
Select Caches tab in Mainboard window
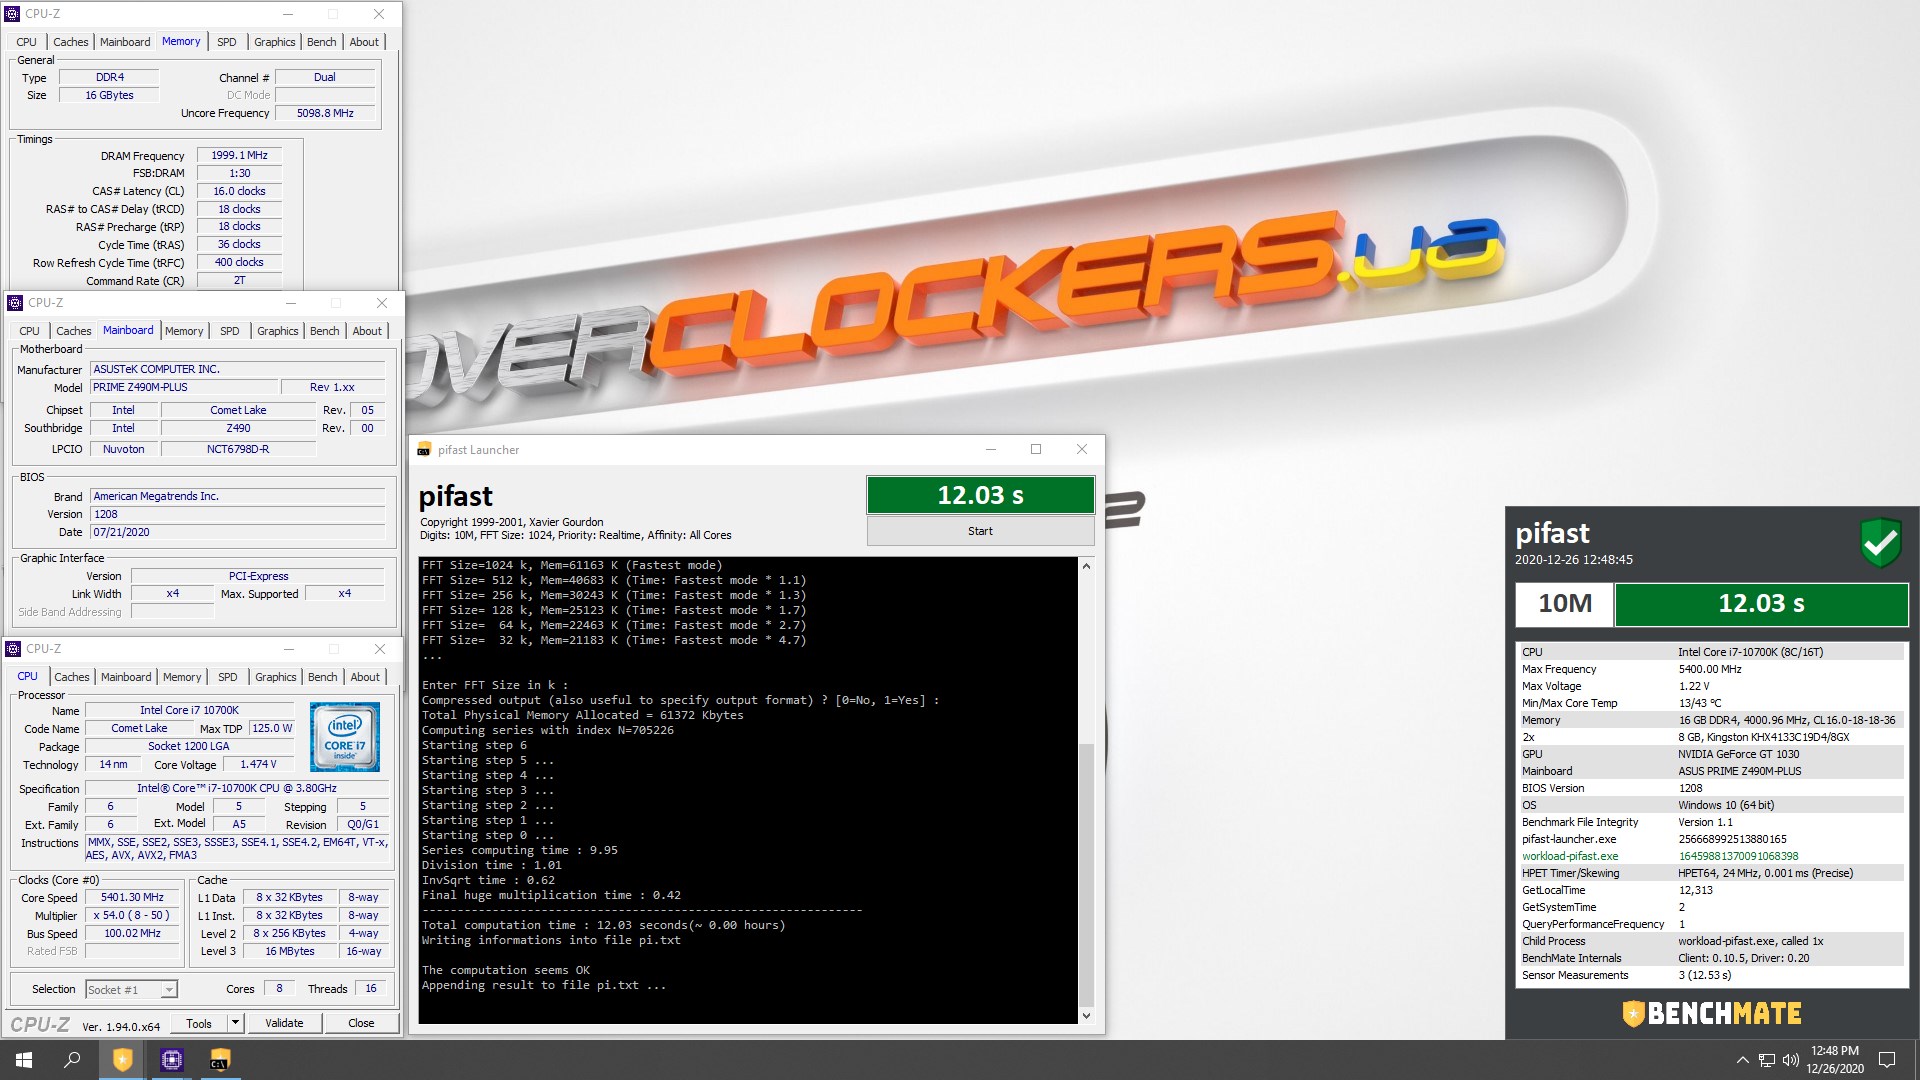click(x=74, y=331)
